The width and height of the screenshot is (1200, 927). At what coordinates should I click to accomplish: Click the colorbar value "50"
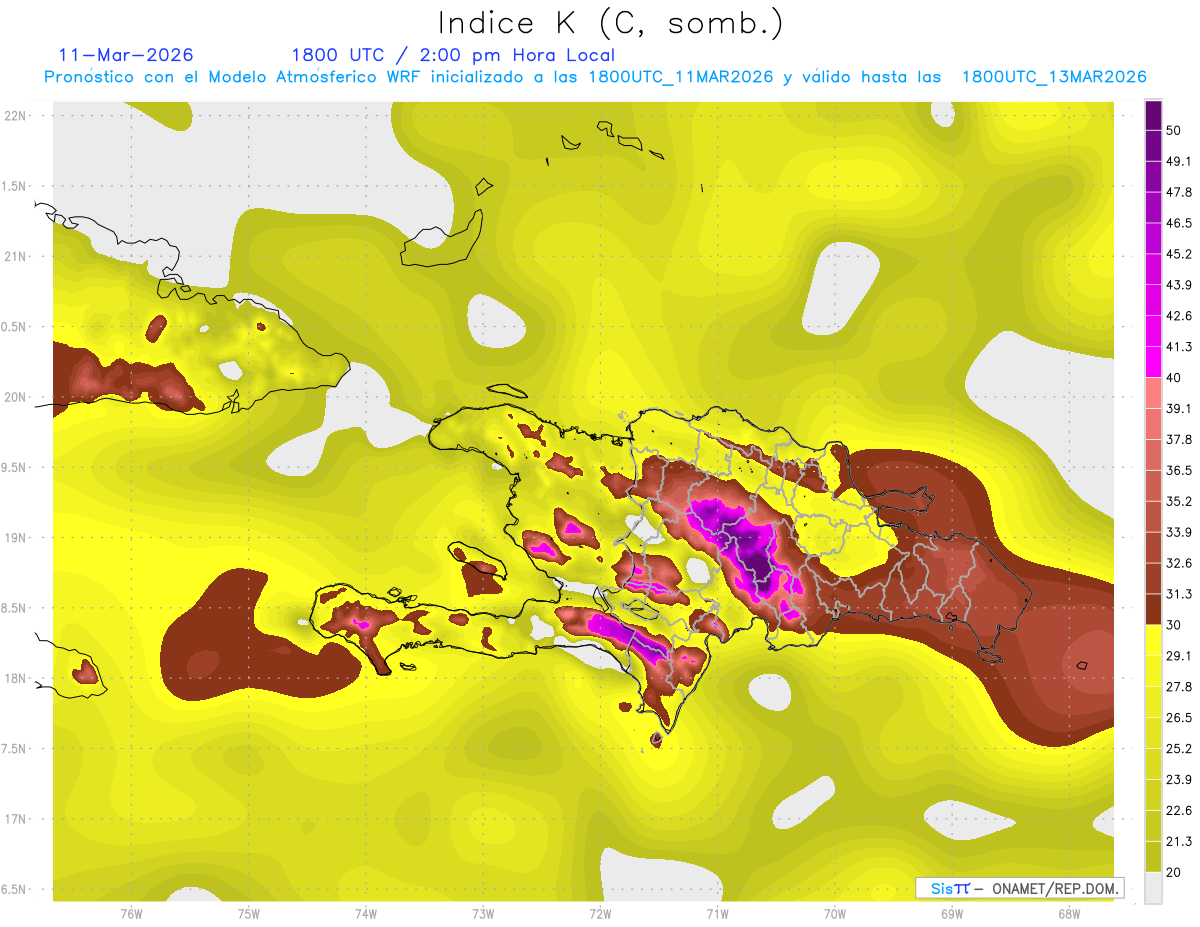[1176, 130]
